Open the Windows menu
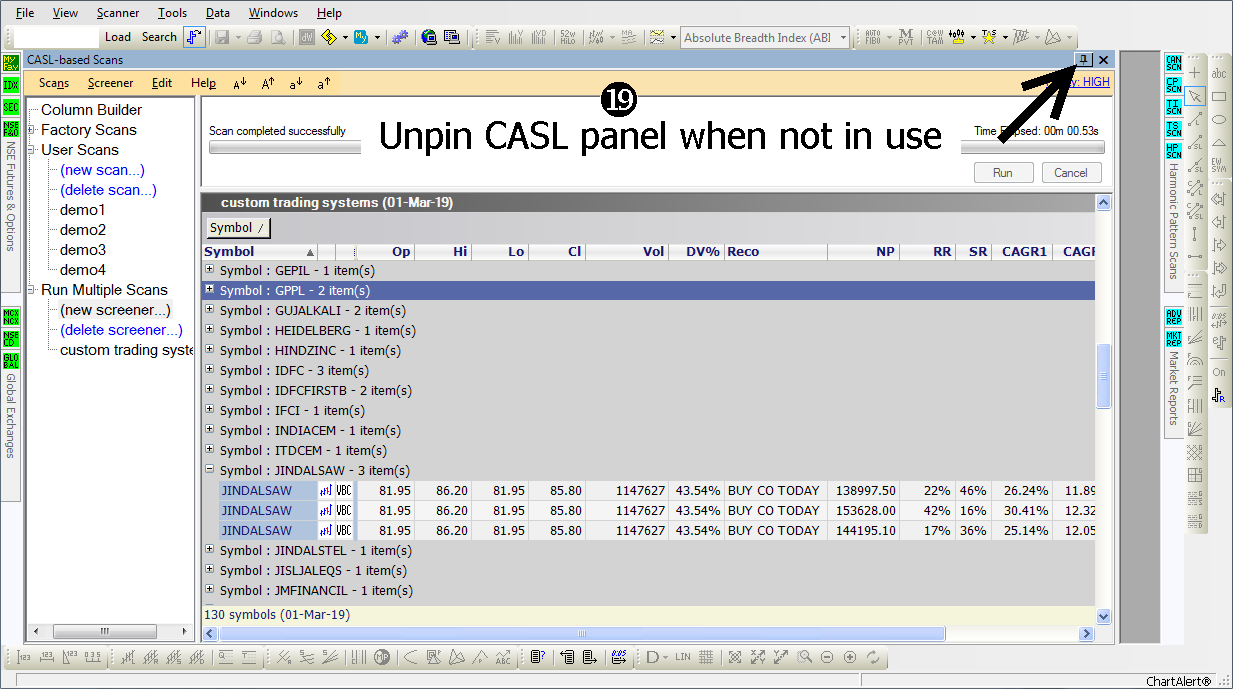Screen dimensions: 1233x689 pos(273,13)
